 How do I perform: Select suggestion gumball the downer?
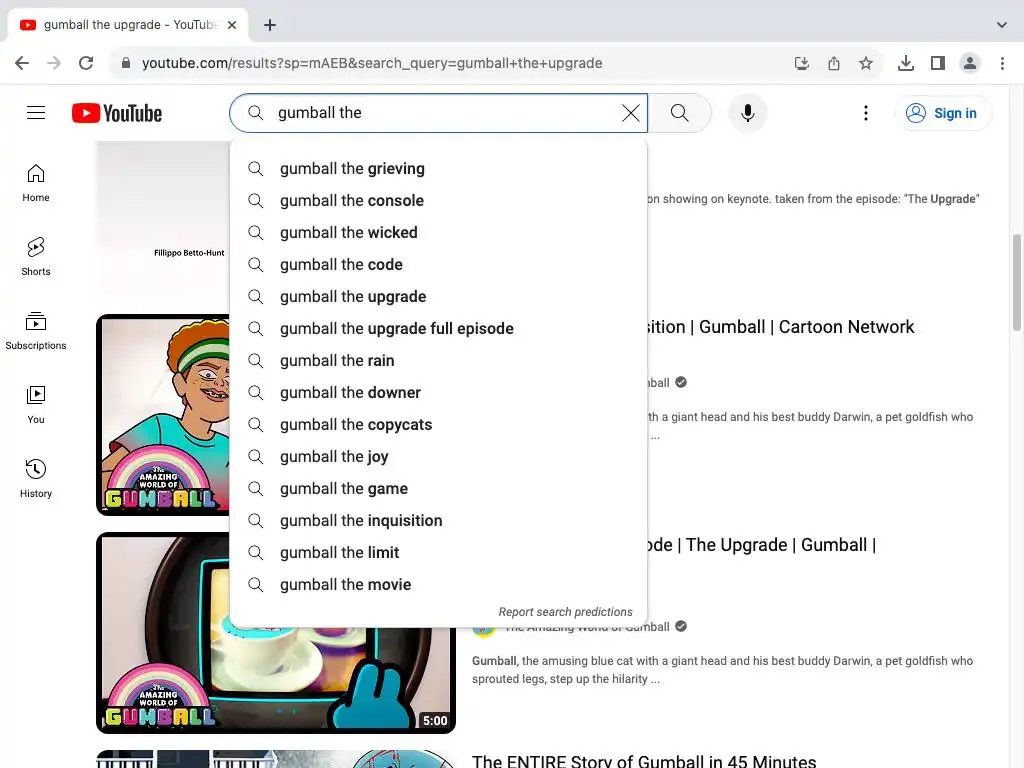pyautogui.click(x=438, y=392)
